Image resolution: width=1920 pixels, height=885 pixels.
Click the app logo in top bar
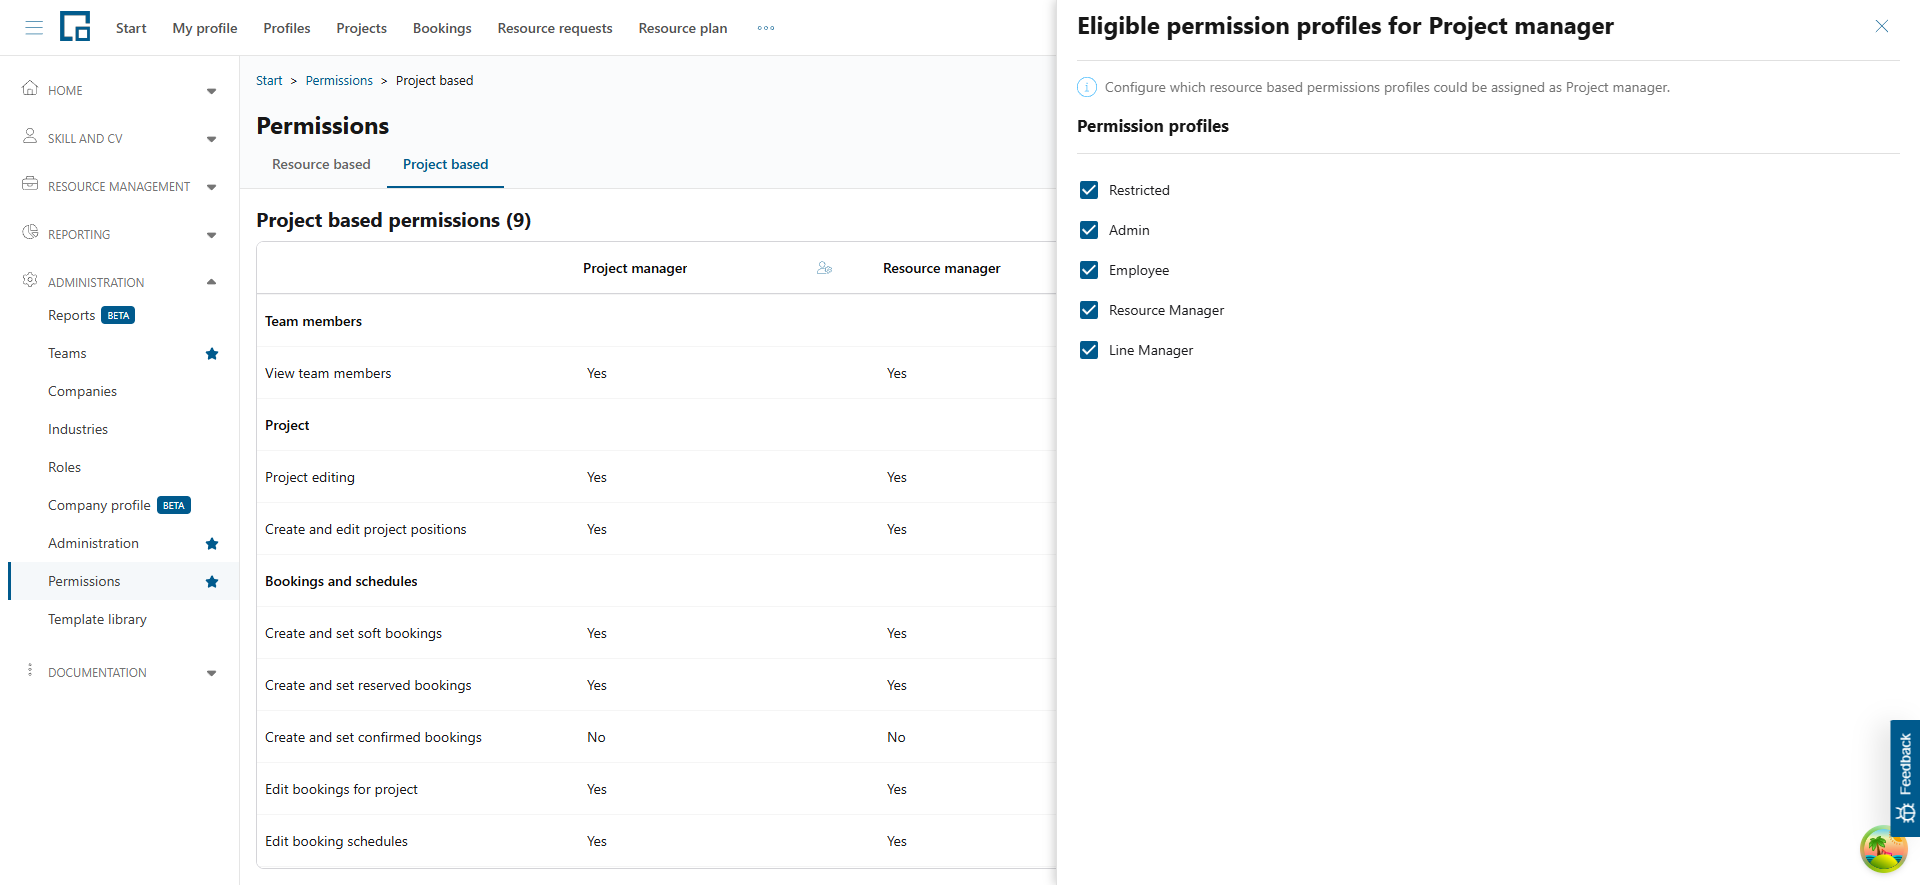pyautogui.click(x=75, y=27)
